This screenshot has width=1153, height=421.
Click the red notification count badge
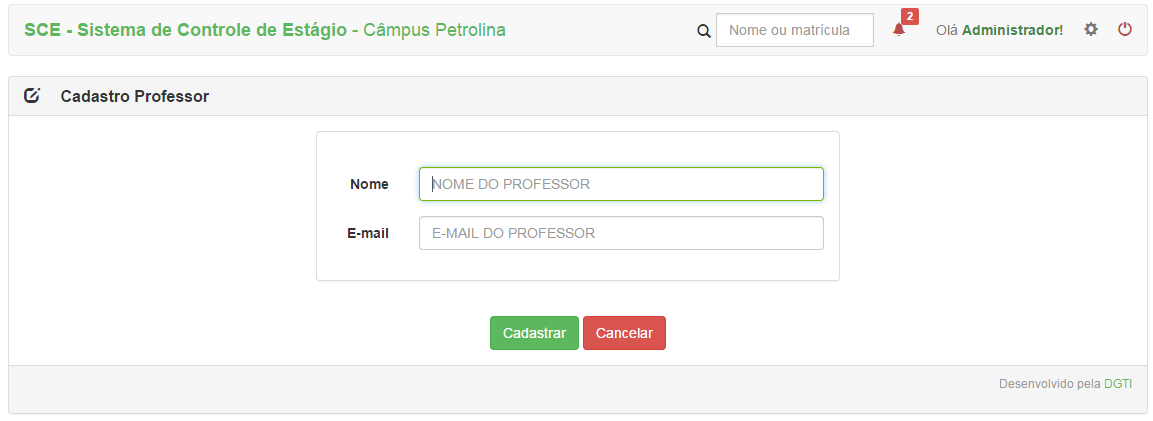pos(910,16)
